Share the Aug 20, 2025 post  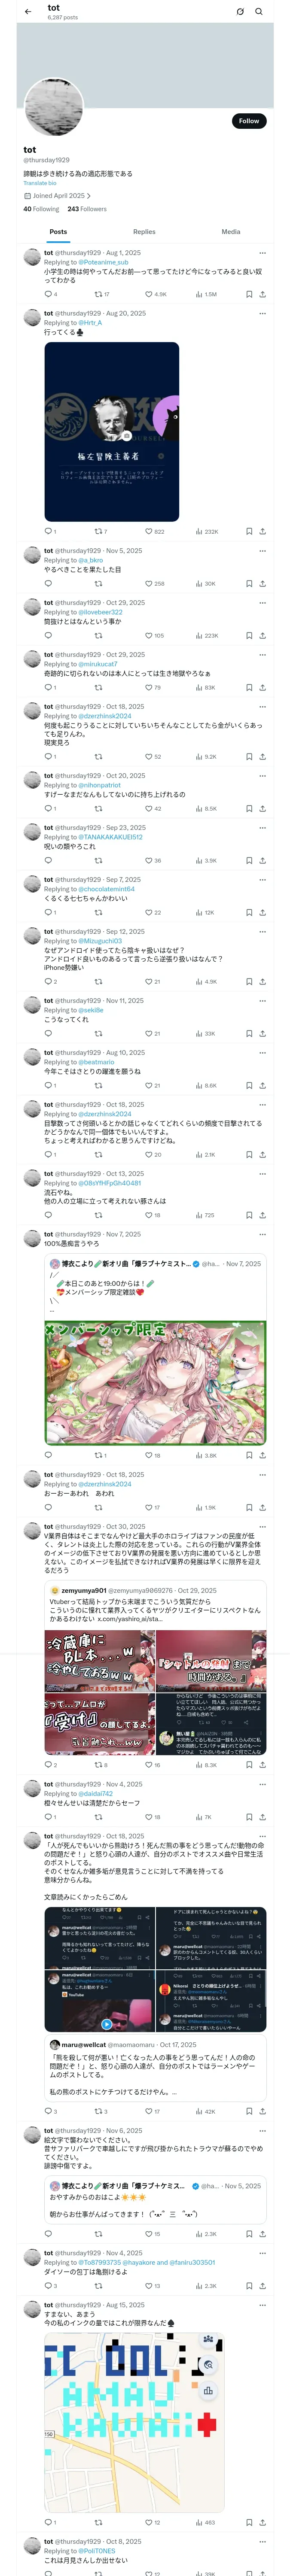tap(262, 531)
